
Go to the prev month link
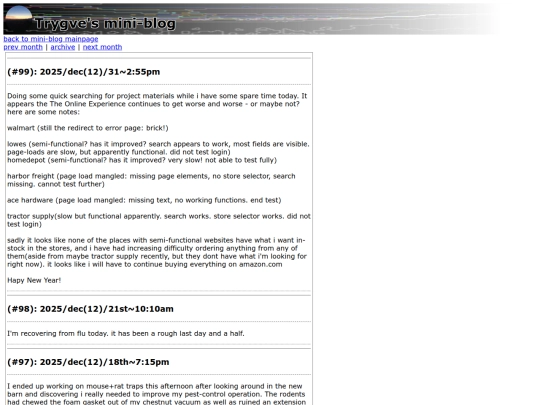click(23, 47)
